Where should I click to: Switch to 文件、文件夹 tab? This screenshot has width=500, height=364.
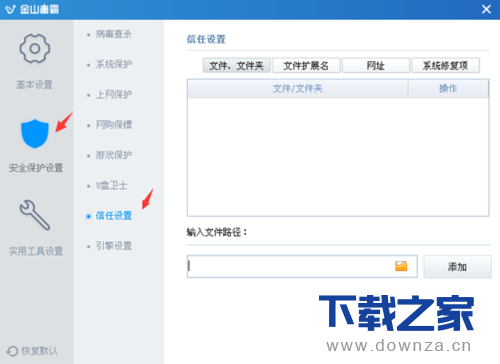(236, 65)
